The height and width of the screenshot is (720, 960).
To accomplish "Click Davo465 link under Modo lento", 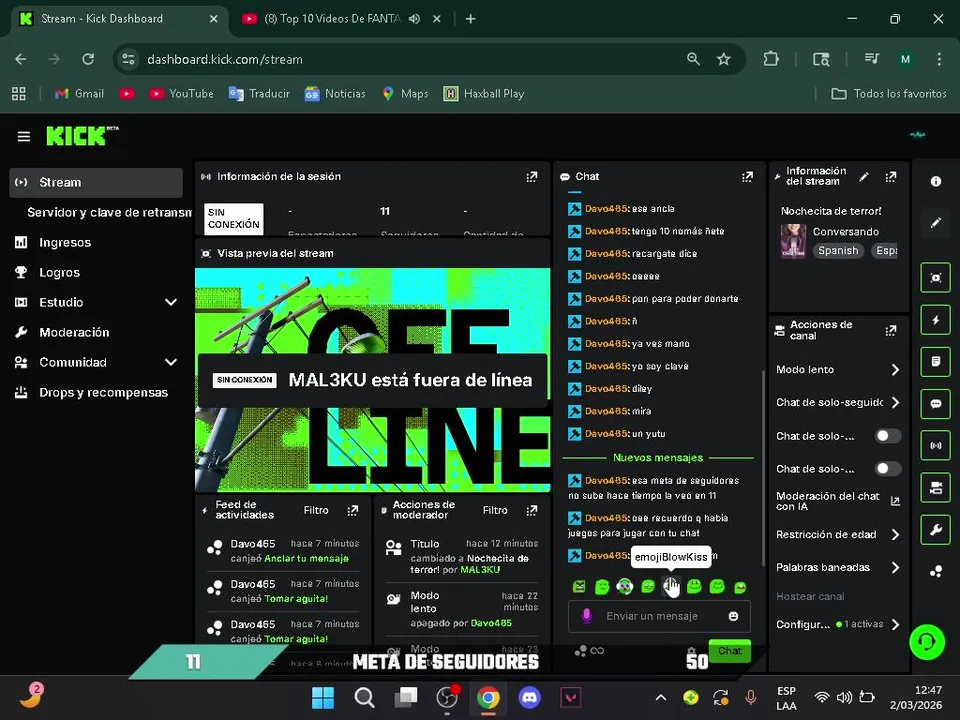I will point(490,623).
